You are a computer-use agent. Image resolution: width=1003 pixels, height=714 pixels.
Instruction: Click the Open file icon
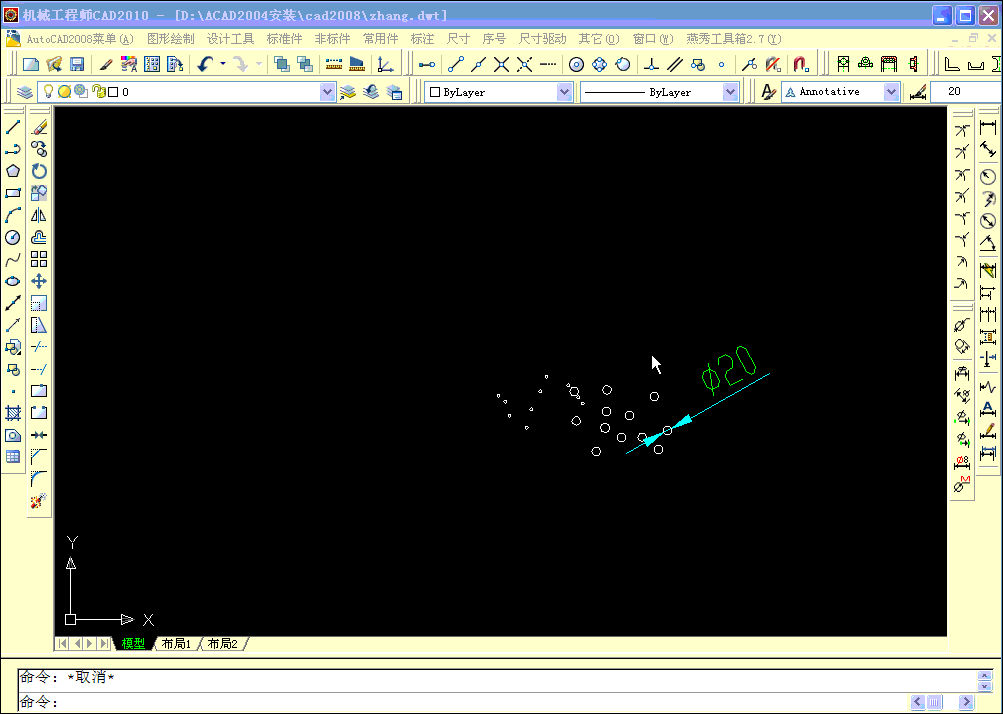click(54, 64)
